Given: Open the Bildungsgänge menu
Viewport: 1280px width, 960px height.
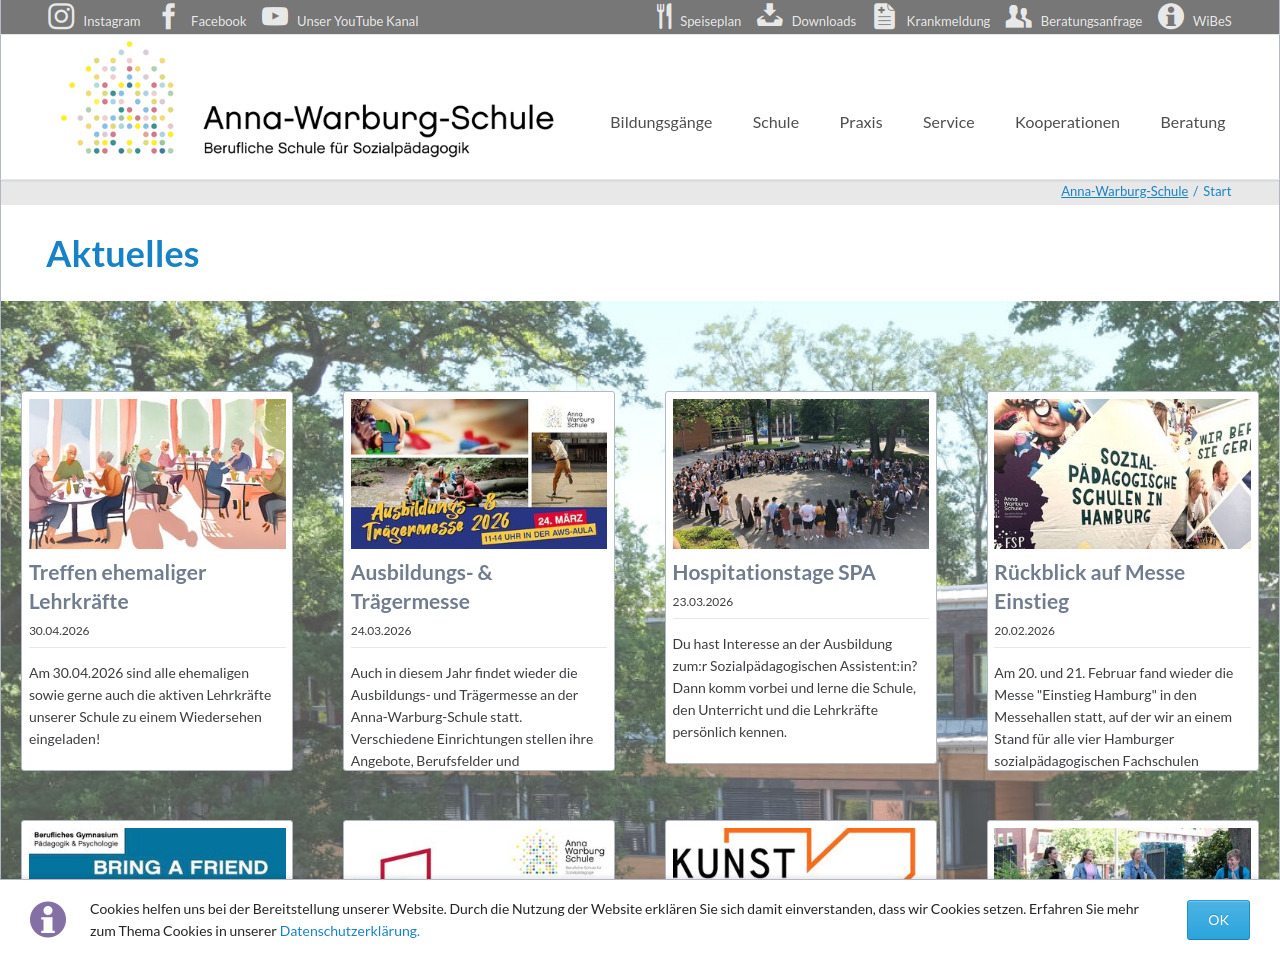Looking at the screenshot, I should point(661,122).
